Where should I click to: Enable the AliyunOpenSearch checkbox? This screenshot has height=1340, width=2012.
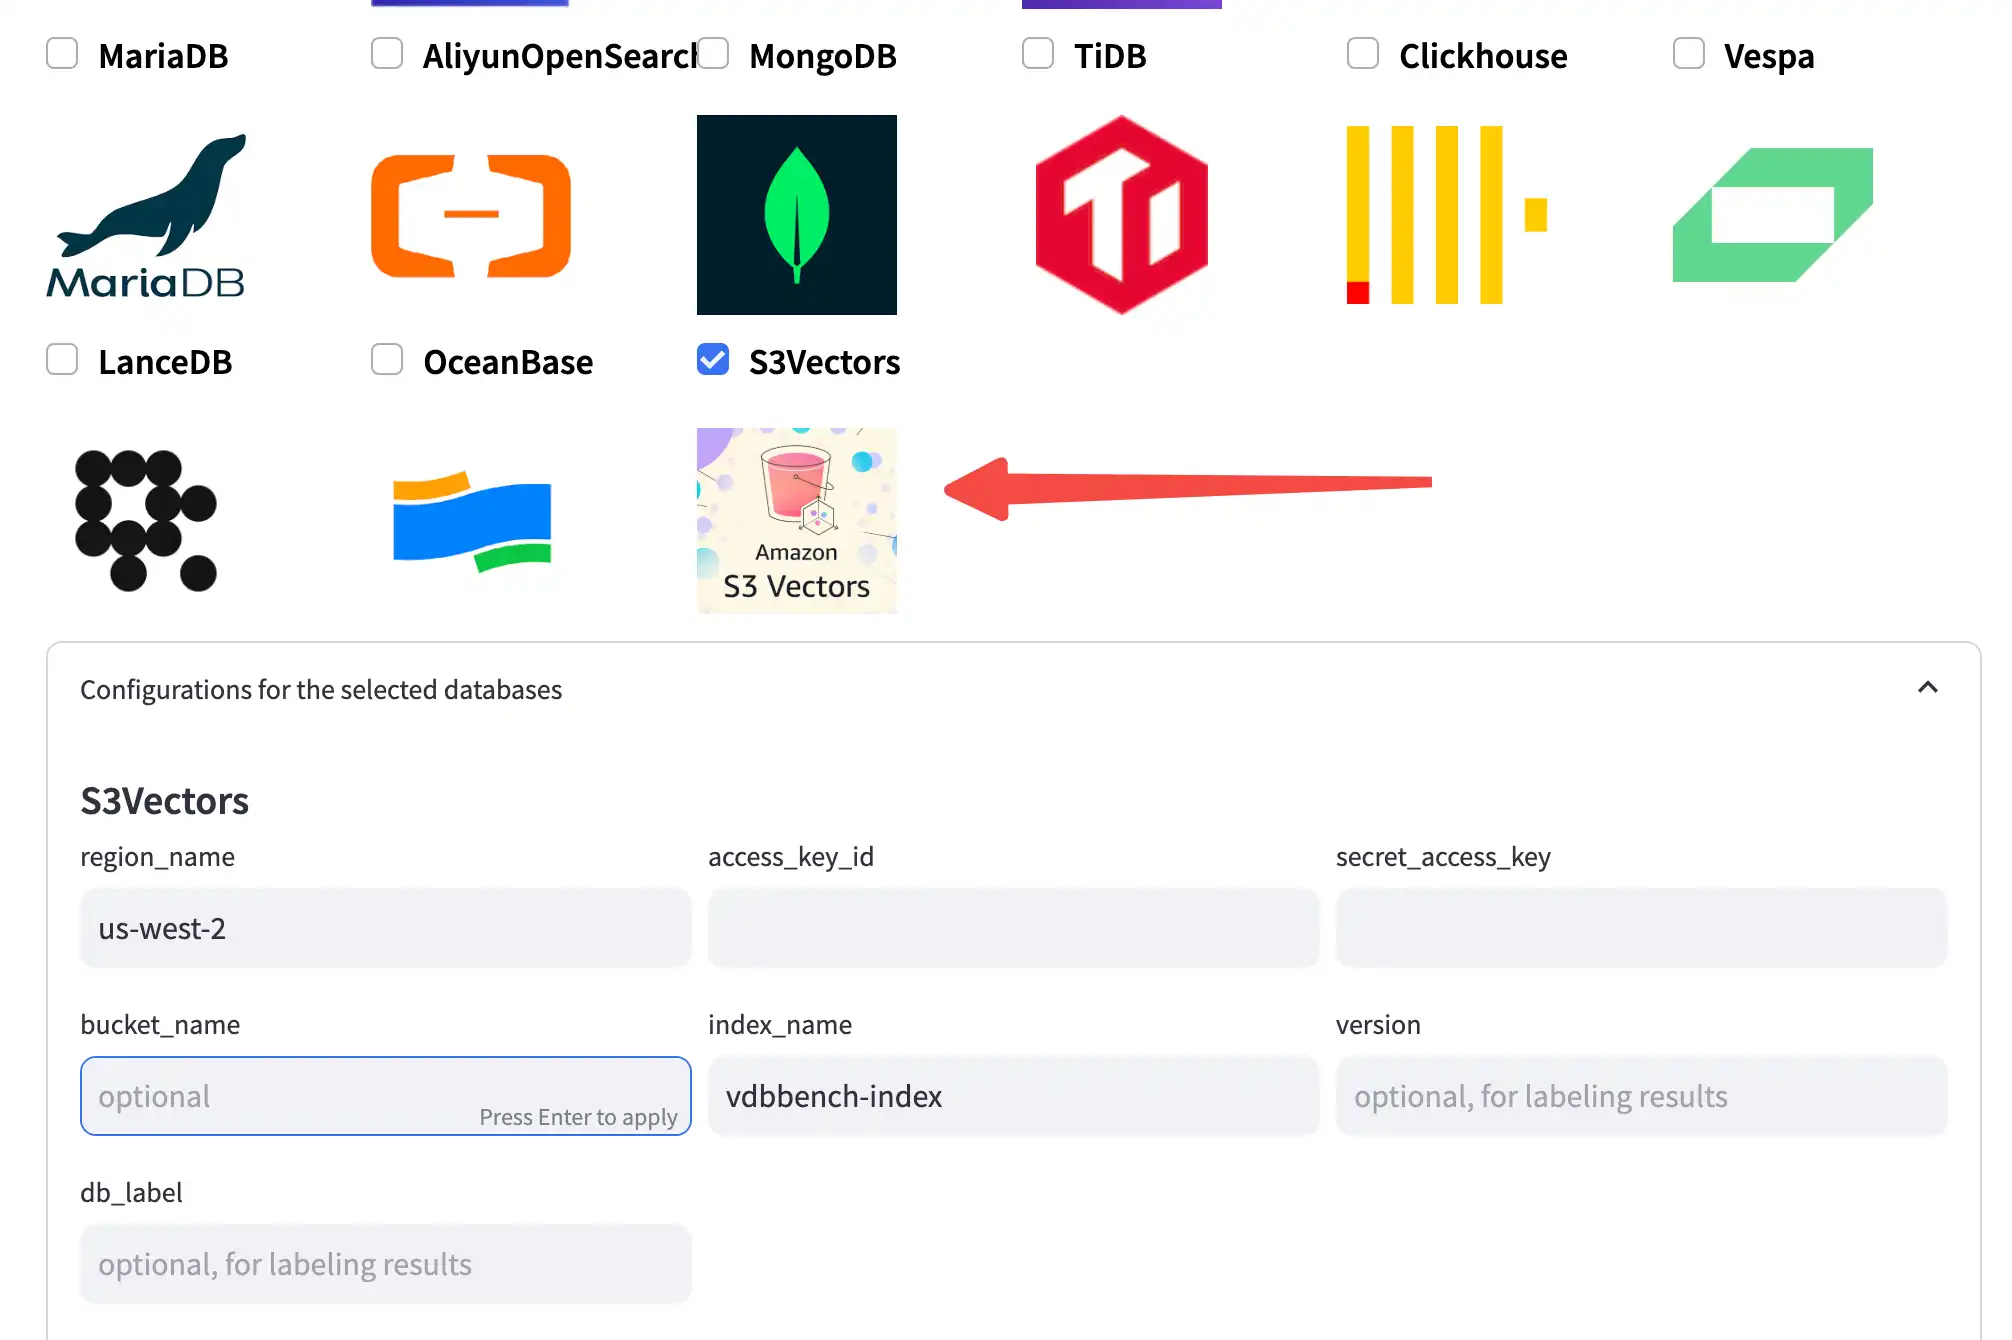pyautogui.click(x=387, y=54)
